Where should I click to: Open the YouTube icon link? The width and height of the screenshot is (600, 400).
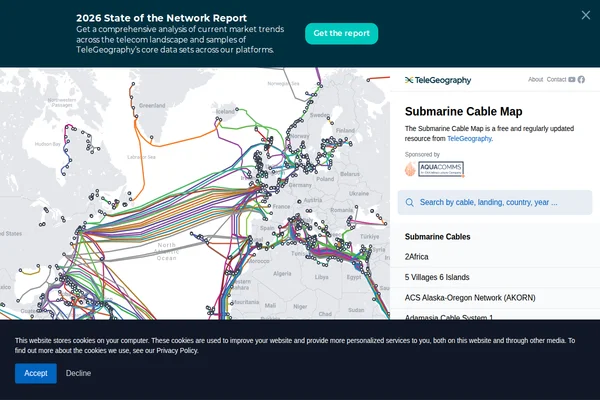click(572, 80)
